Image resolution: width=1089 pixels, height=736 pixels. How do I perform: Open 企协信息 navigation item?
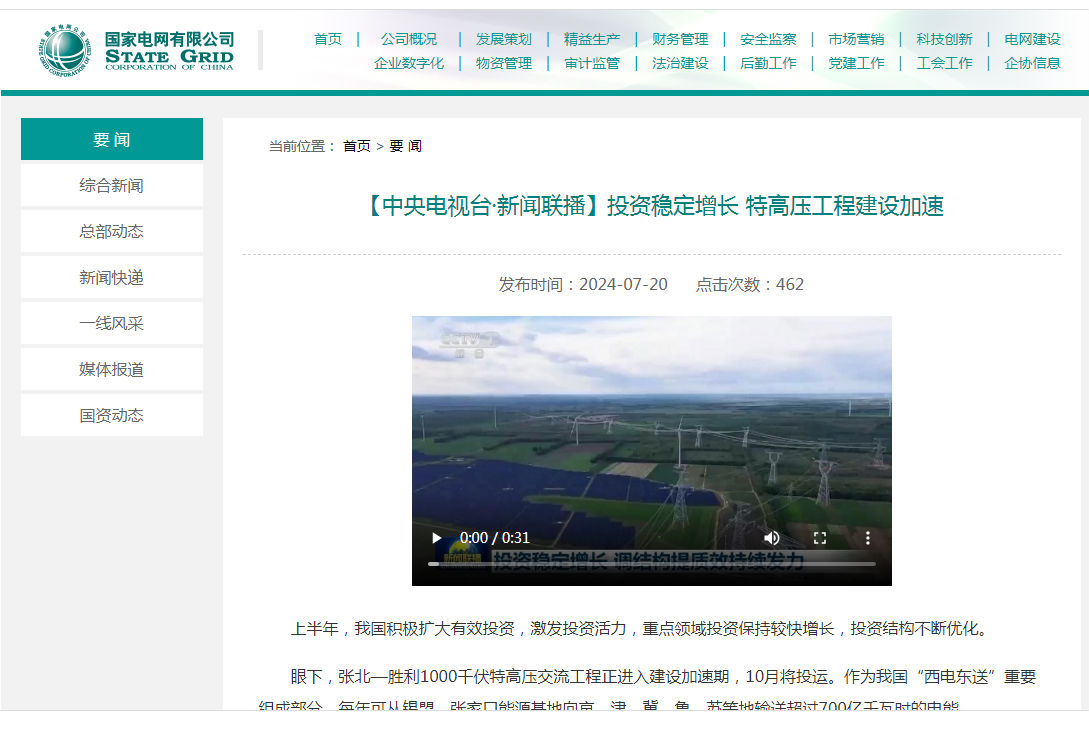pos(1032,63)
